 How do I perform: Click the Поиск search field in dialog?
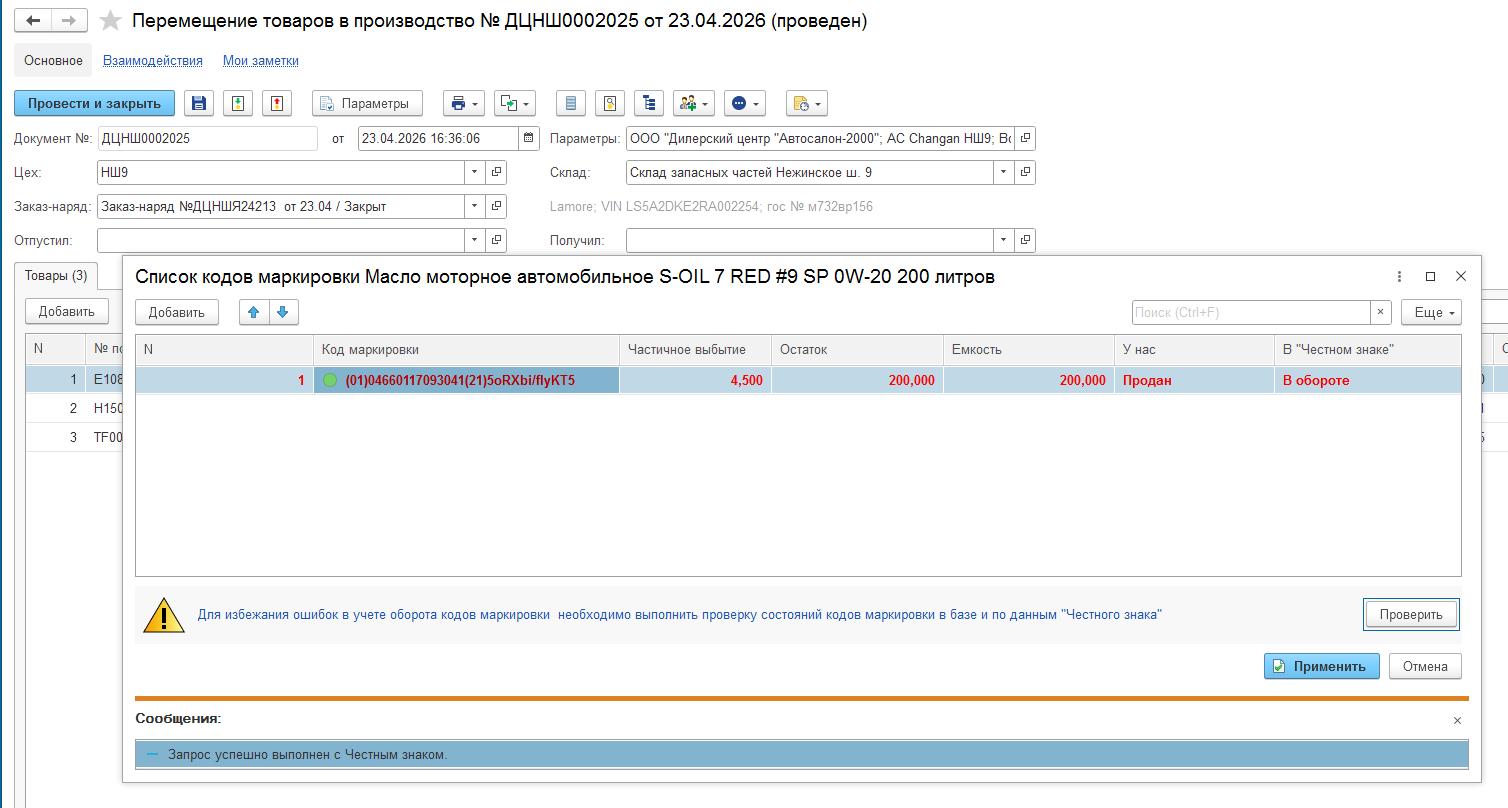click(1250, 313)
